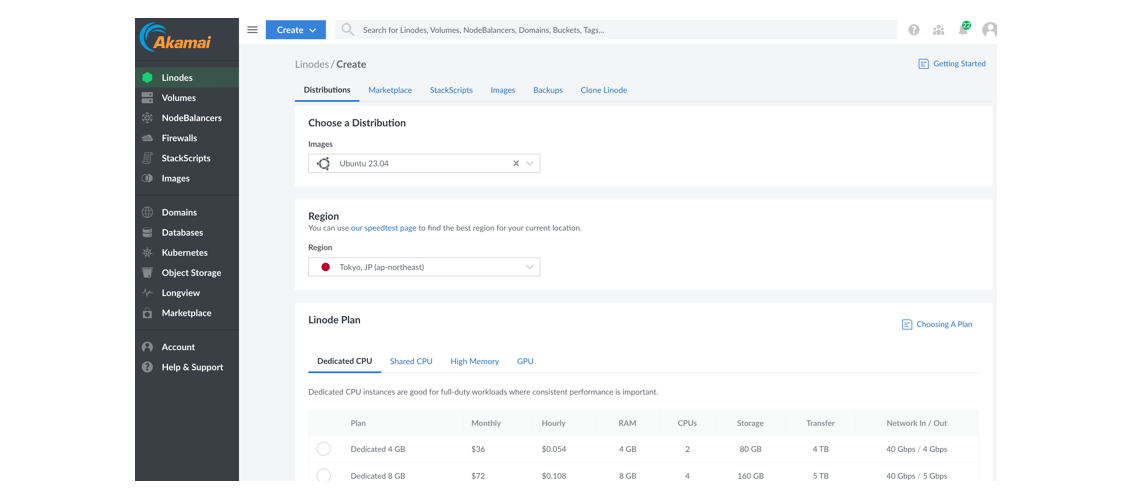Click the 40 Gbps / 4 Gbps cell

[917, 450]
